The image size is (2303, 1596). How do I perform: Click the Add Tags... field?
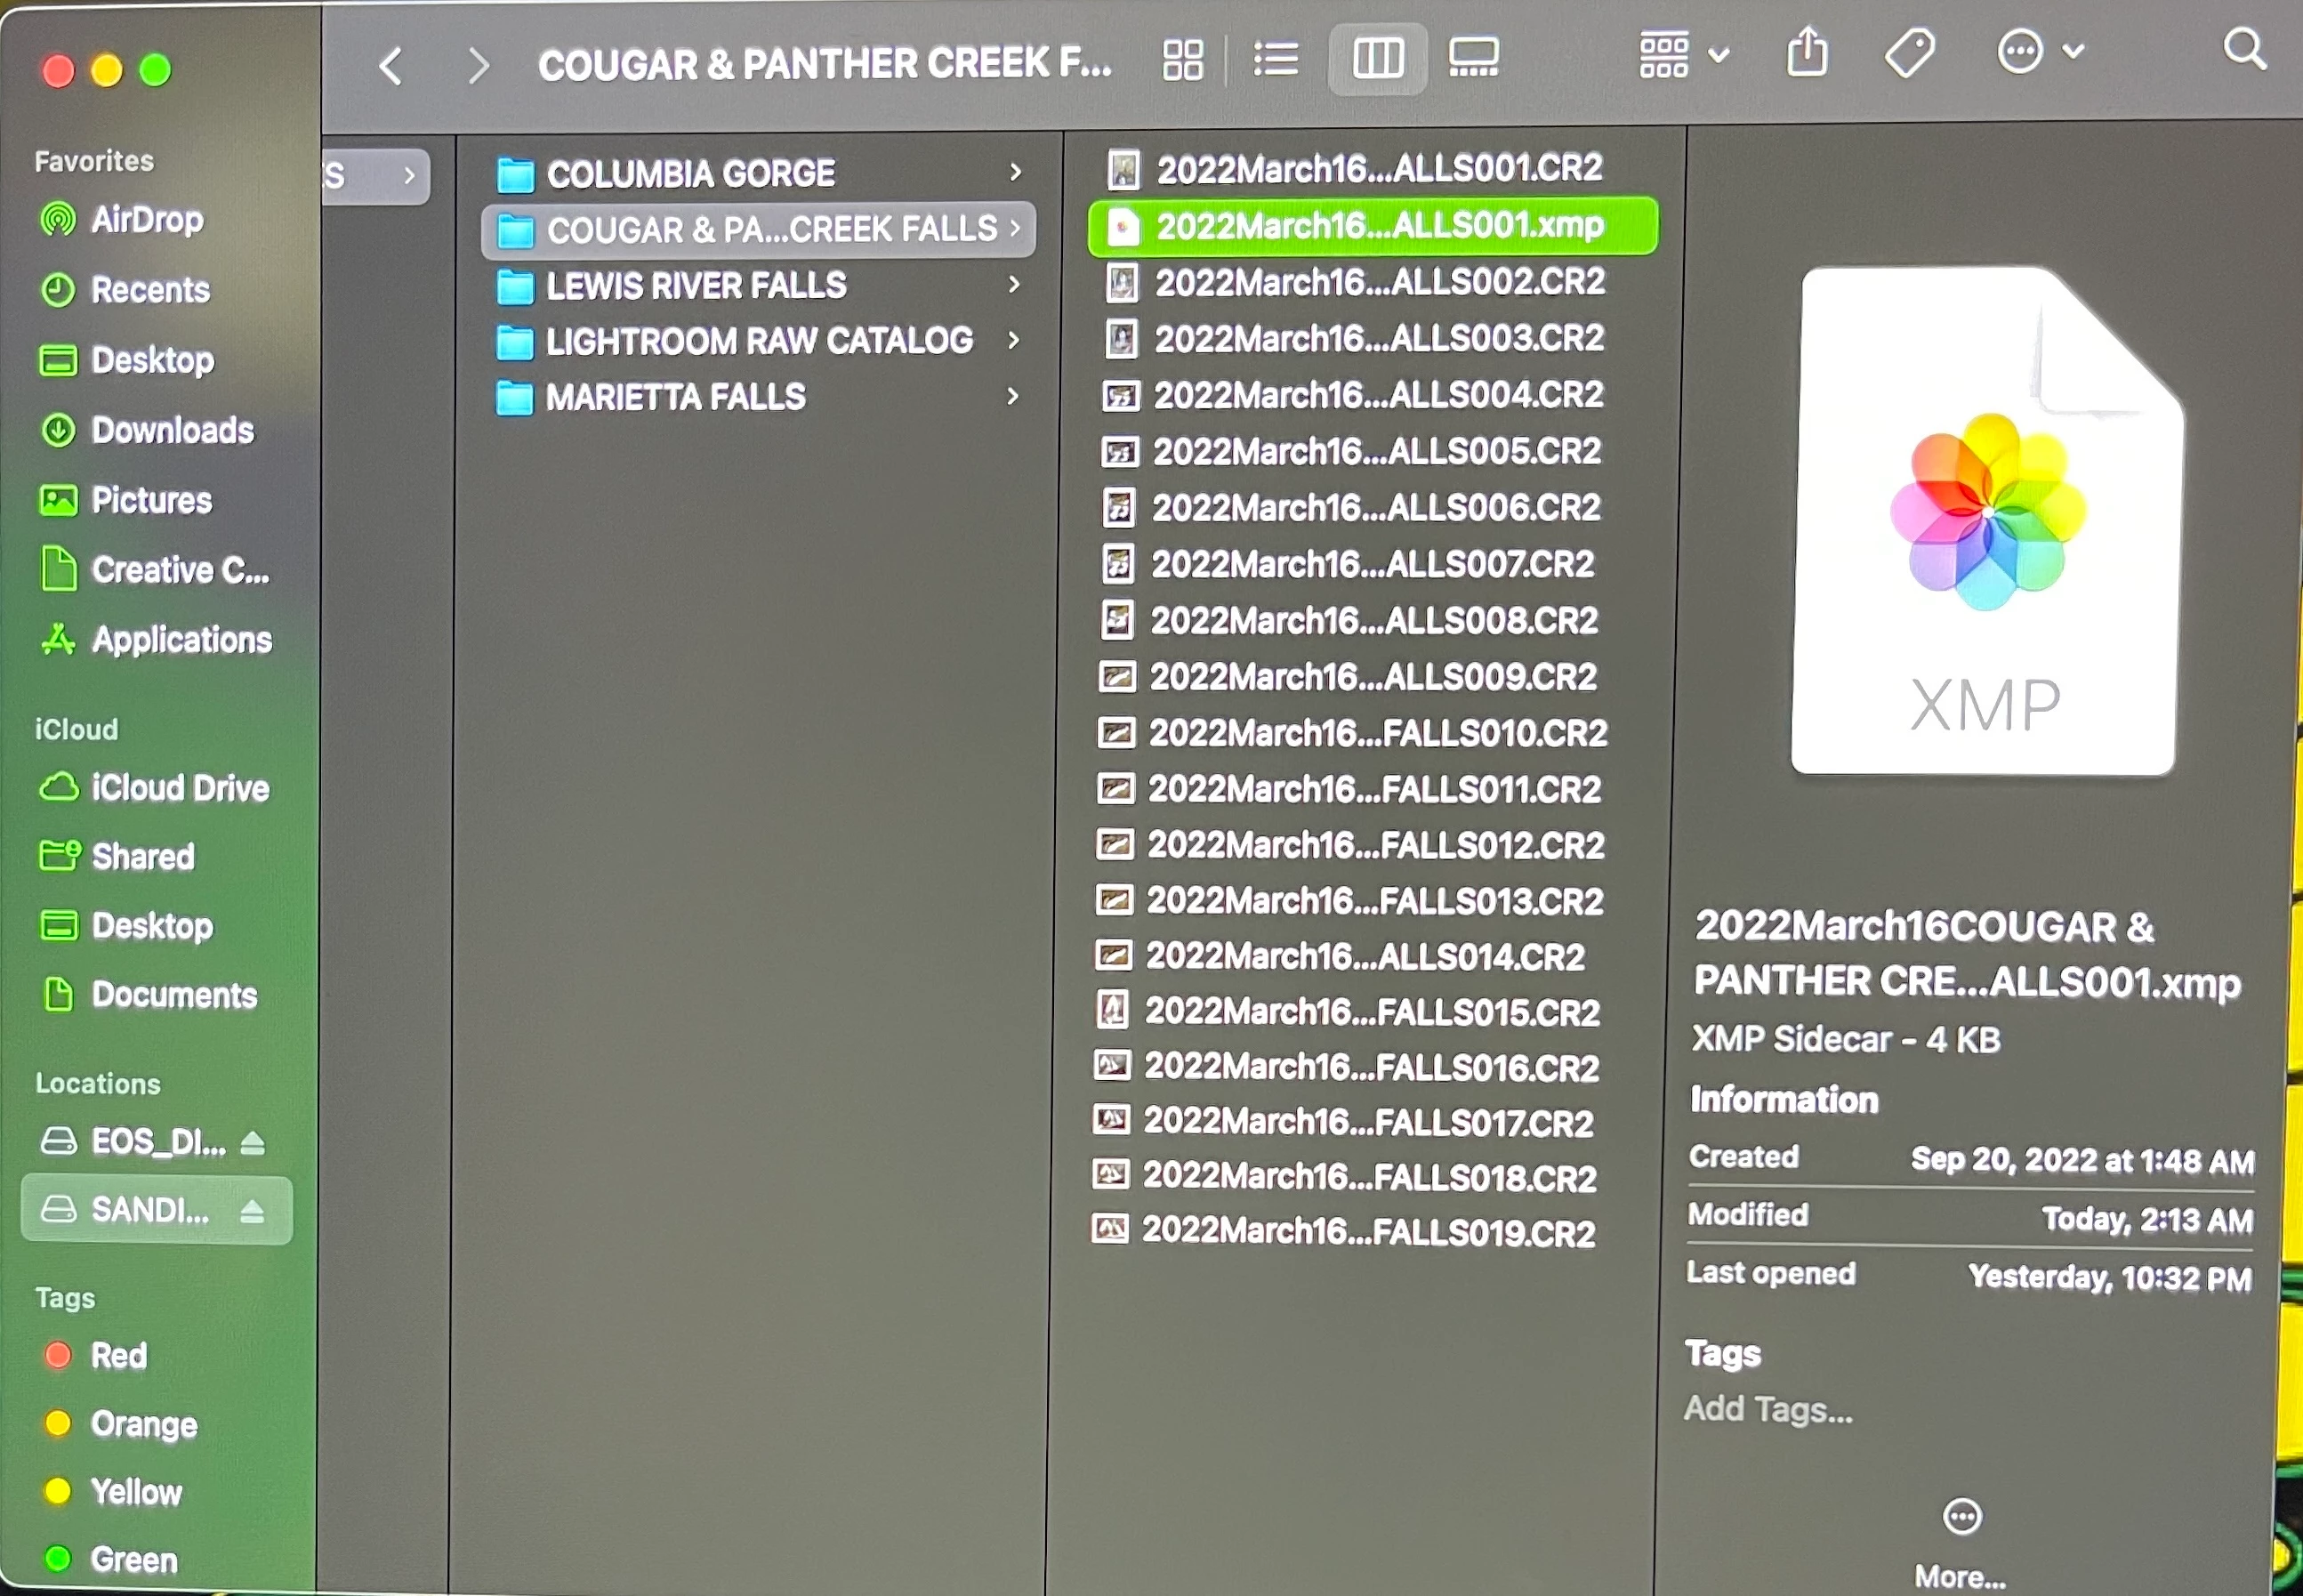1768,1409
